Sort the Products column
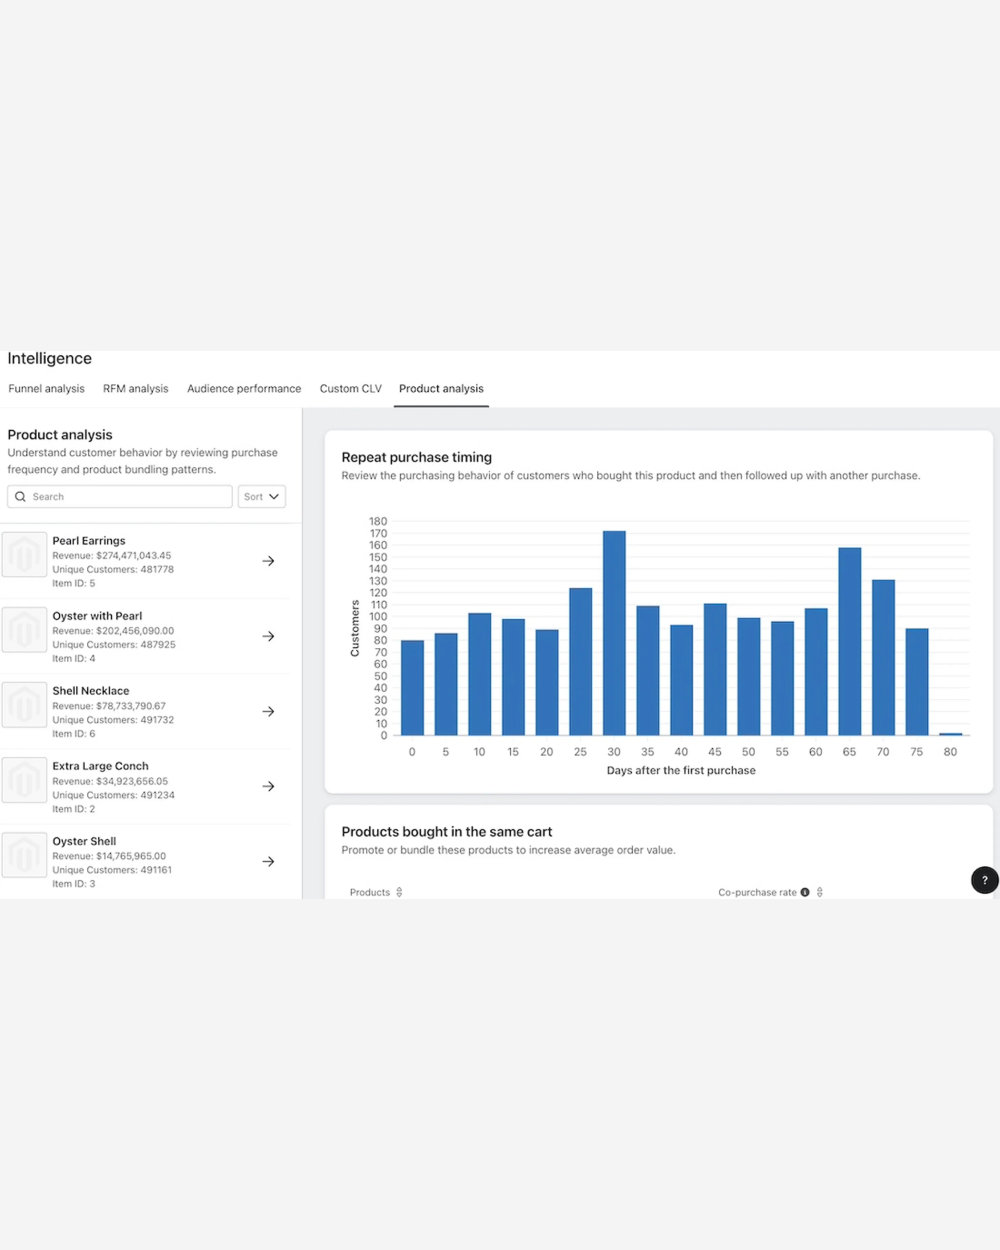 click(398, 892)
